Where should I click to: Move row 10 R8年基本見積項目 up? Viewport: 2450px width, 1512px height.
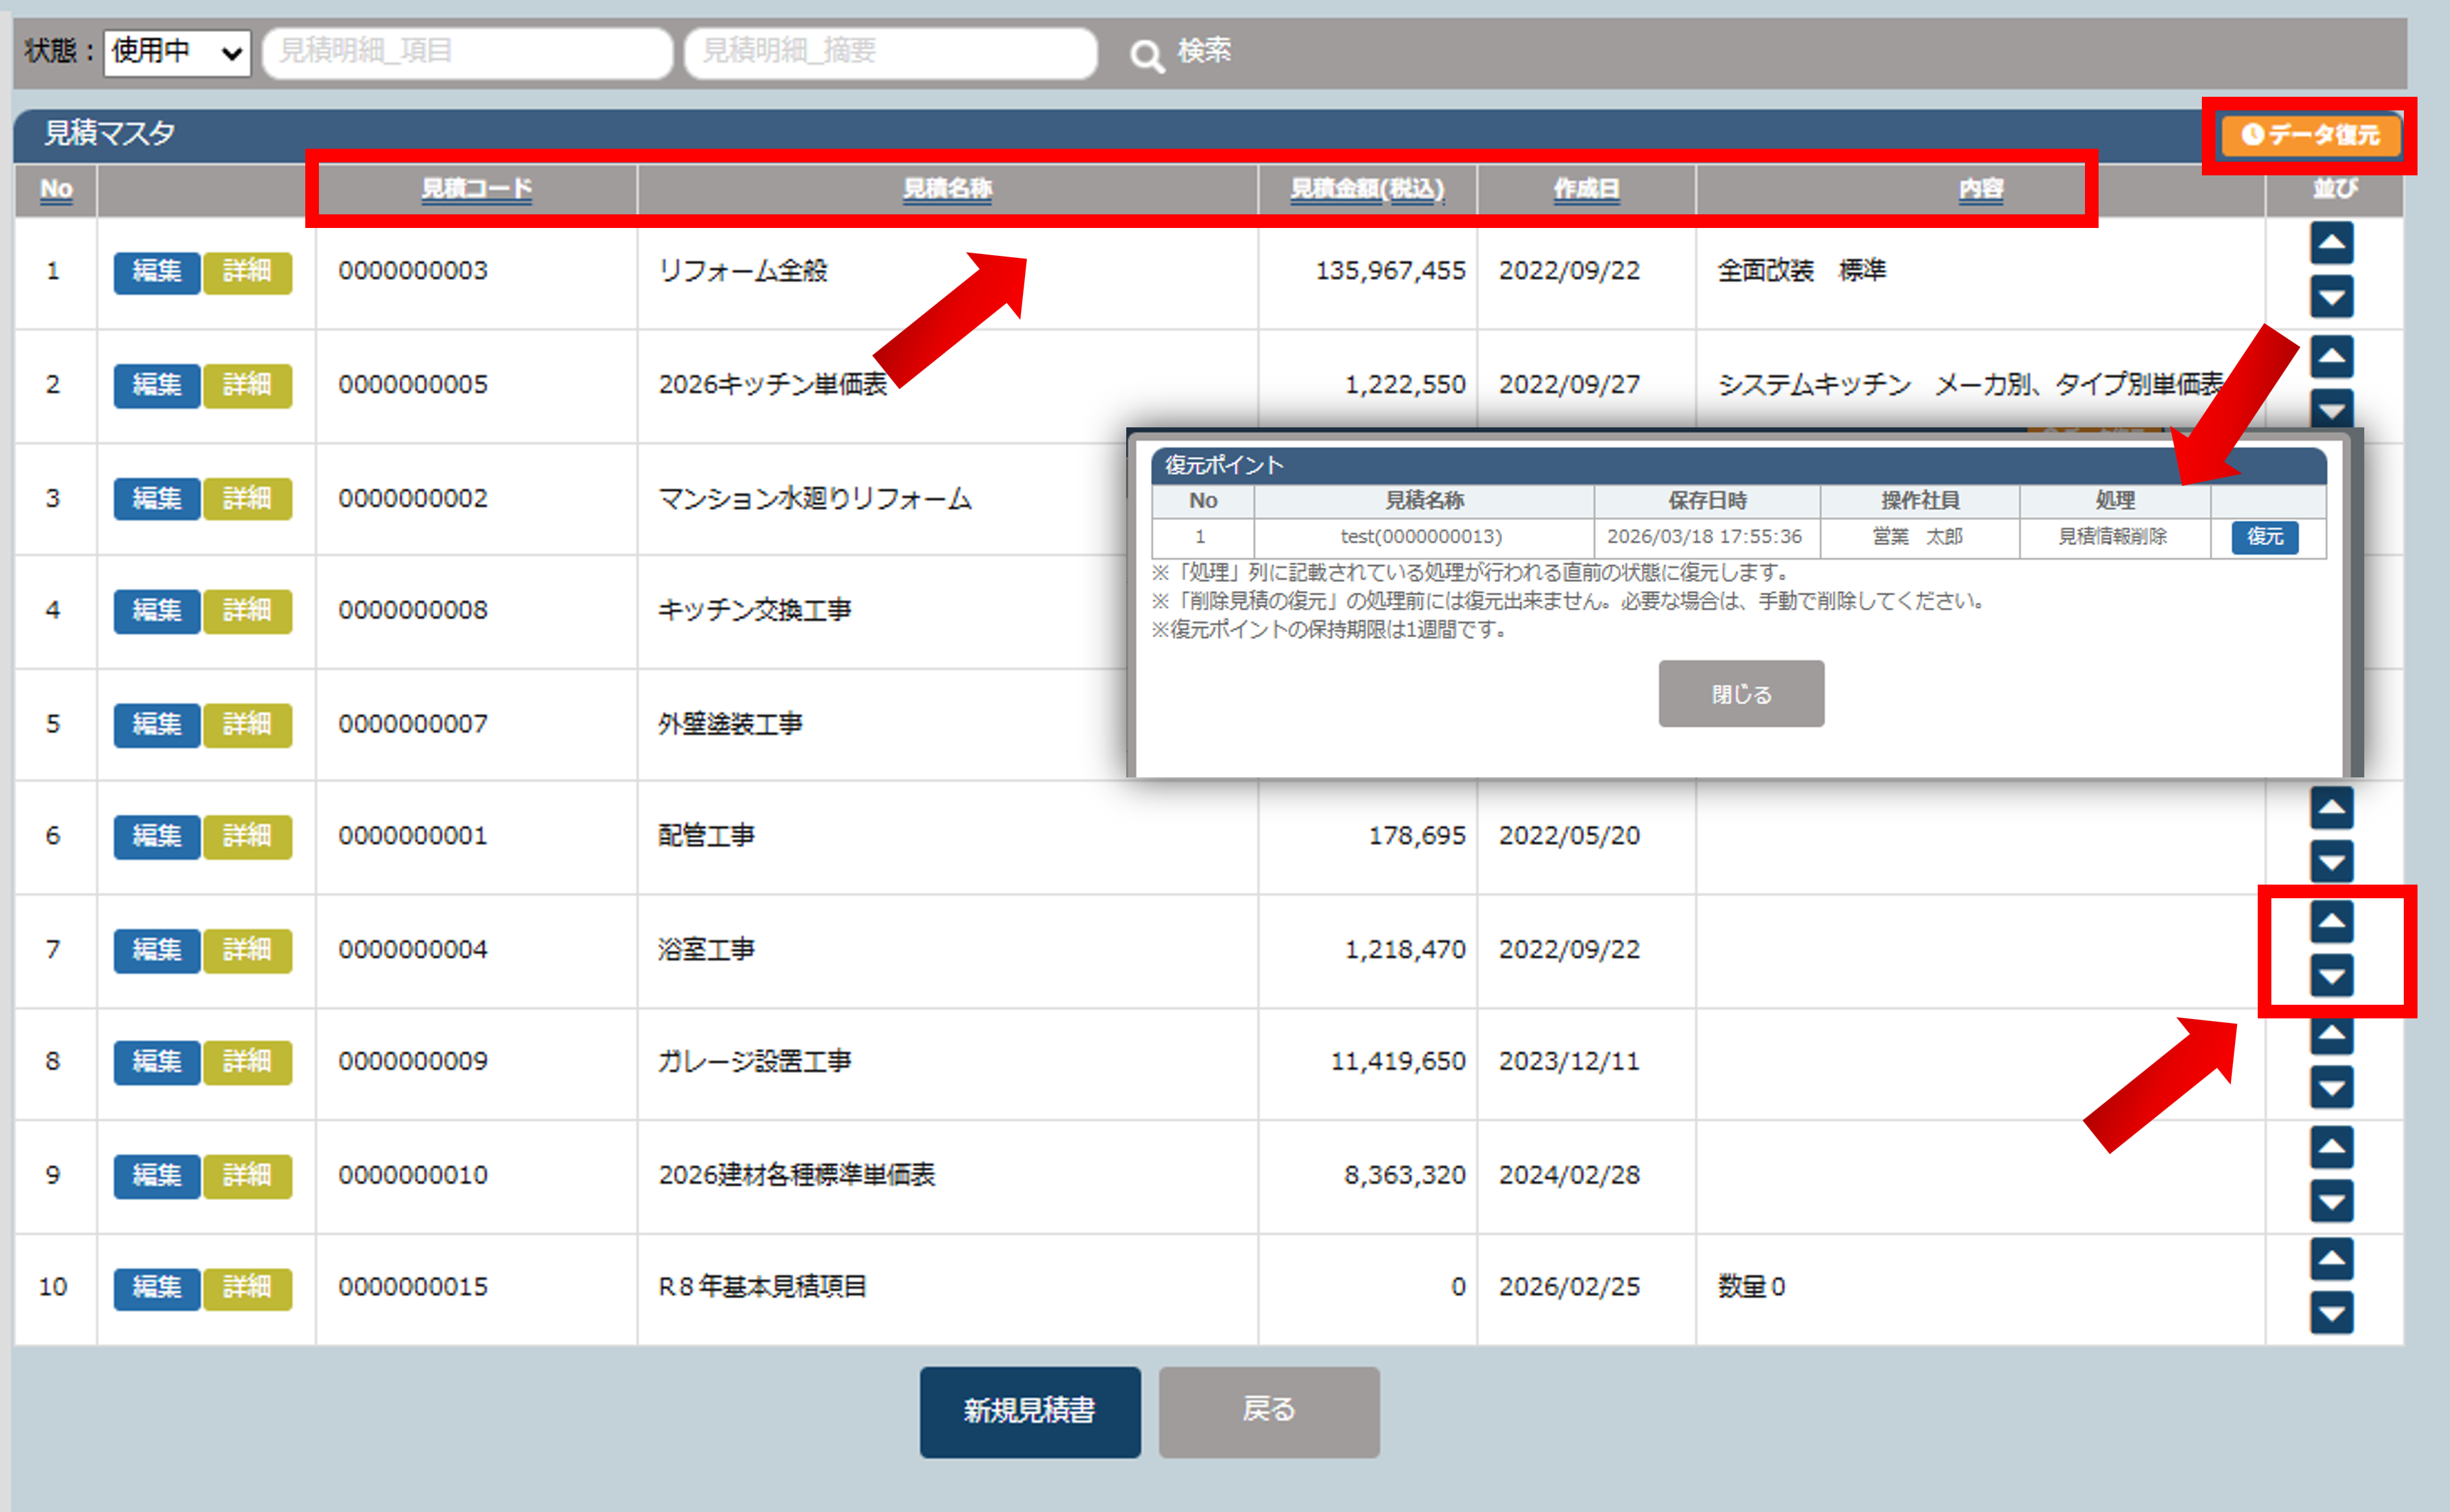(2331, 1260)
